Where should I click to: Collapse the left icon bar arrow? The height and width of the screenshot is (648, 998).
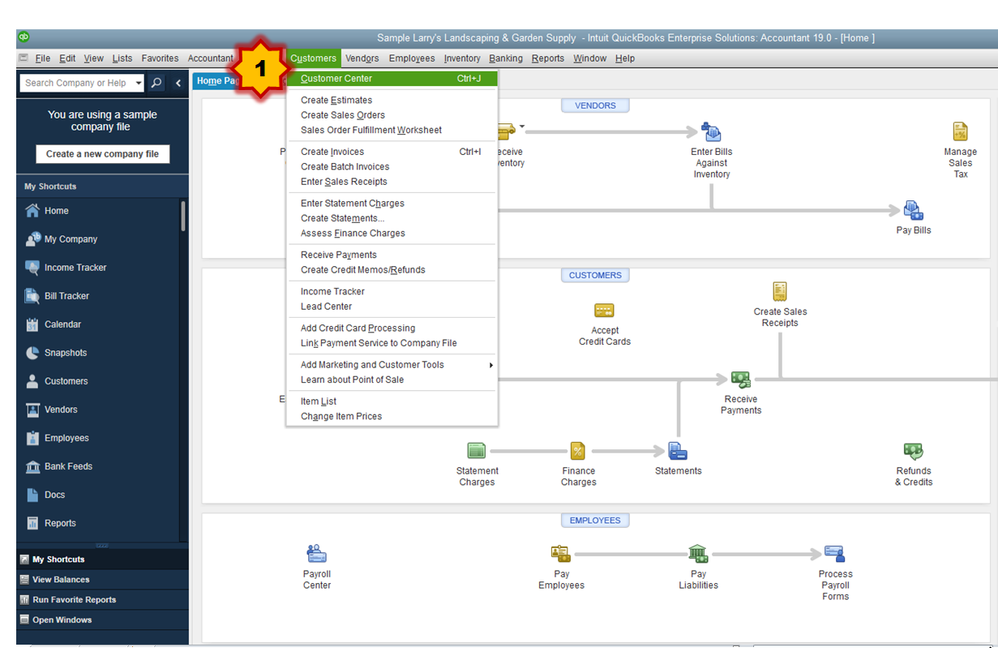(178, 83)
